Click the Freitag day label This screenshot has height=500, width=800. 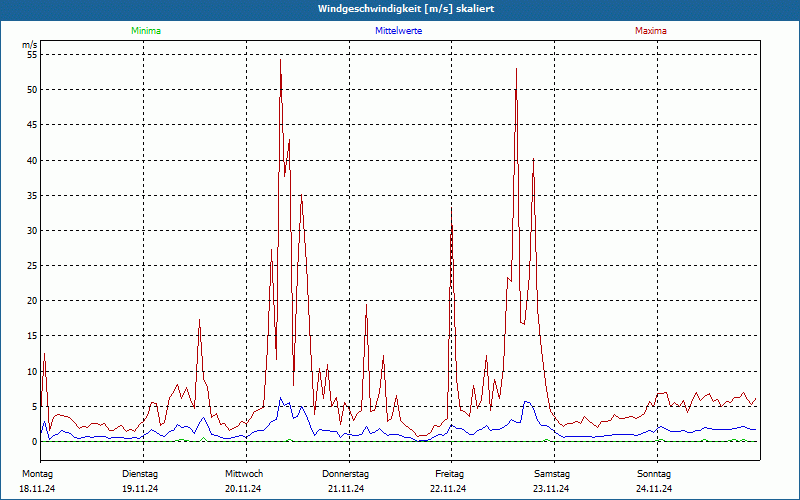tap(449, 474)
